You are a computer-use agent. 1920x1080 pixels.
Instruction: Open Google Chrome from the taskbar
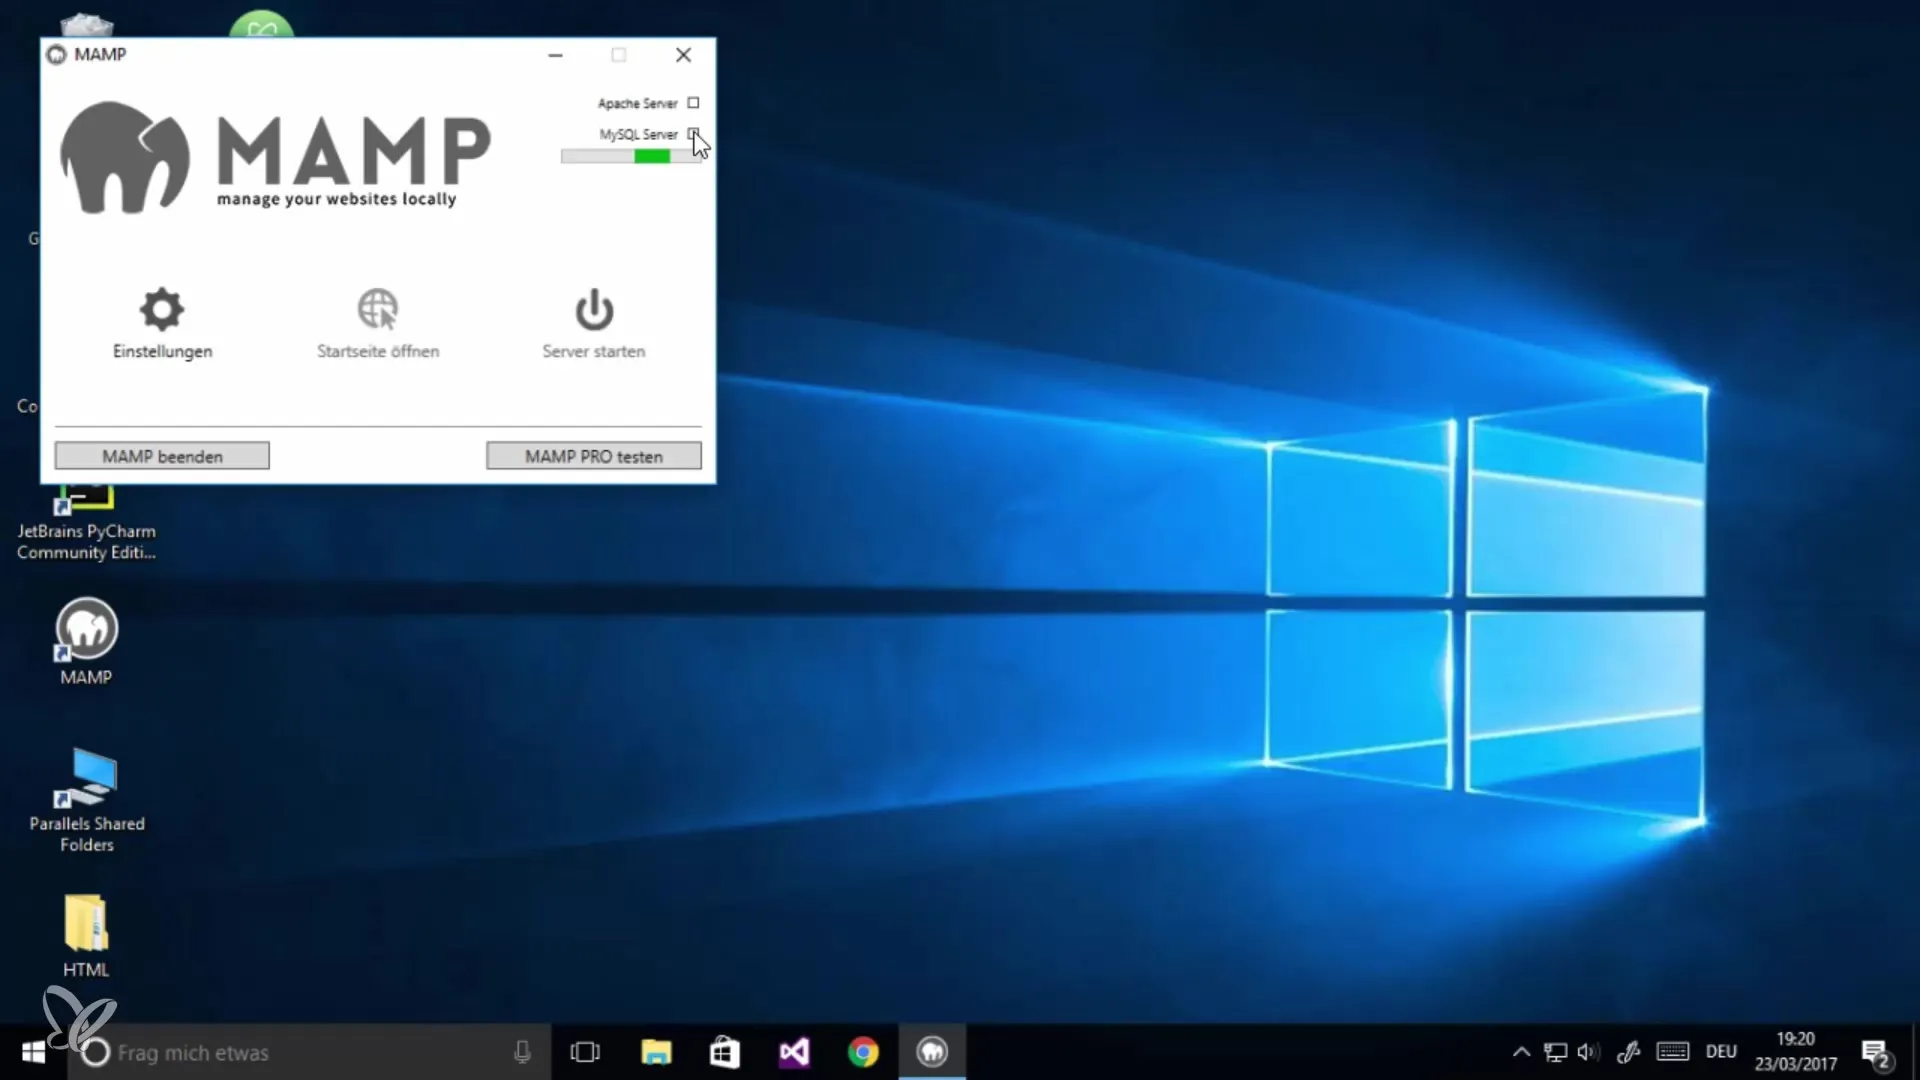[x=863, y=1052]
